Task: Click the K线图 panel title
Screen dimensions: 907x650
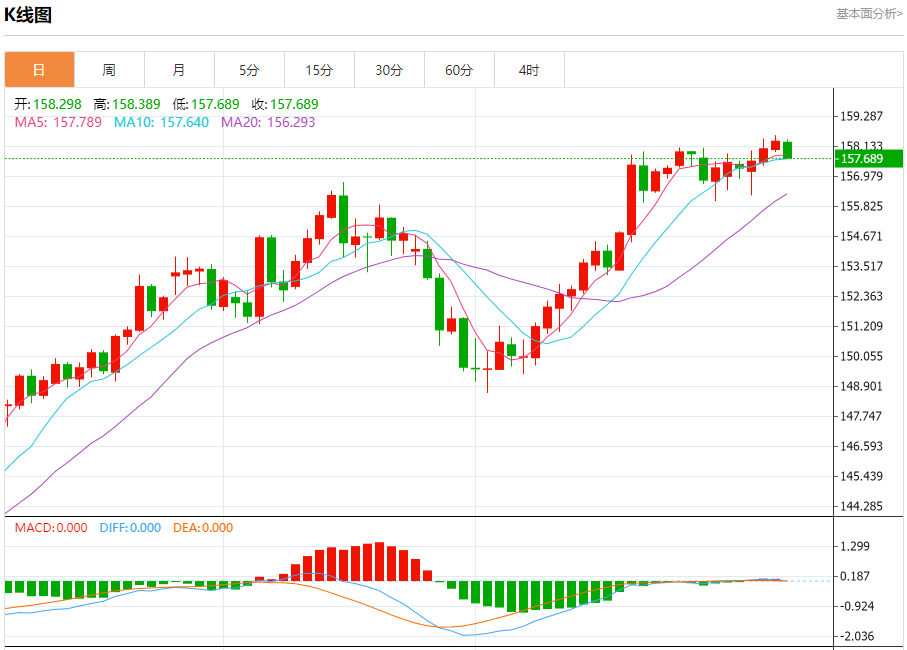Action: click(30, 15)
